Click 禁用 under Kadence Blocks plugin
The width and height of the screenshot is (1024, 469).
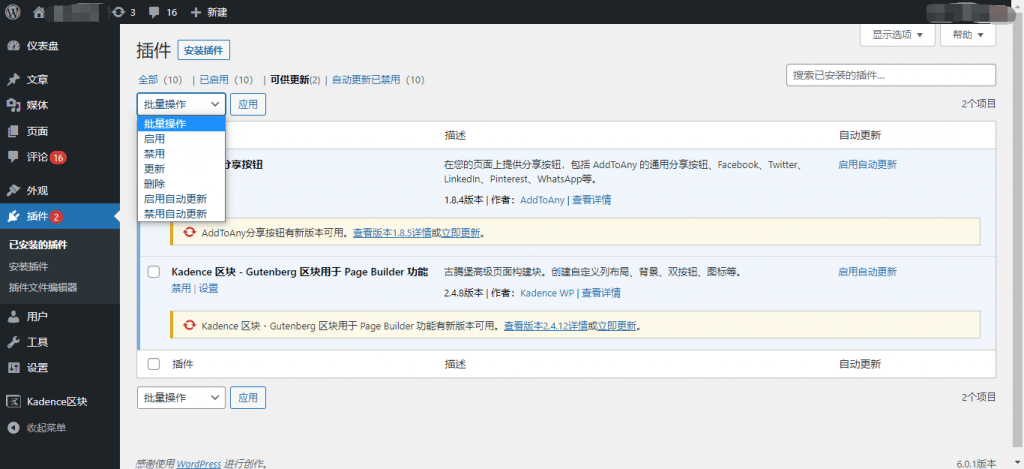pyautogui.click(x=181, y=288)
